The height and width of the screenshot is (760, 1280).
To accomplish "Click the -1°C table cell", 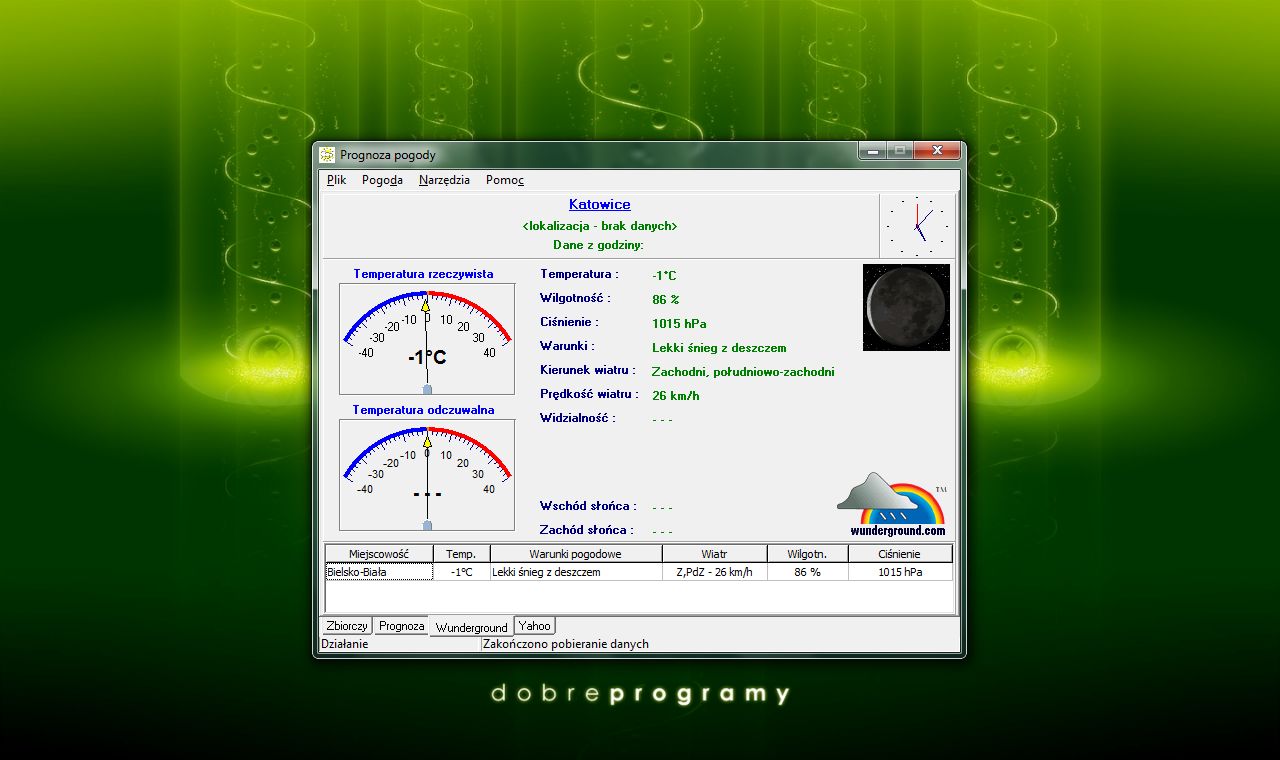I will [461, 572].
